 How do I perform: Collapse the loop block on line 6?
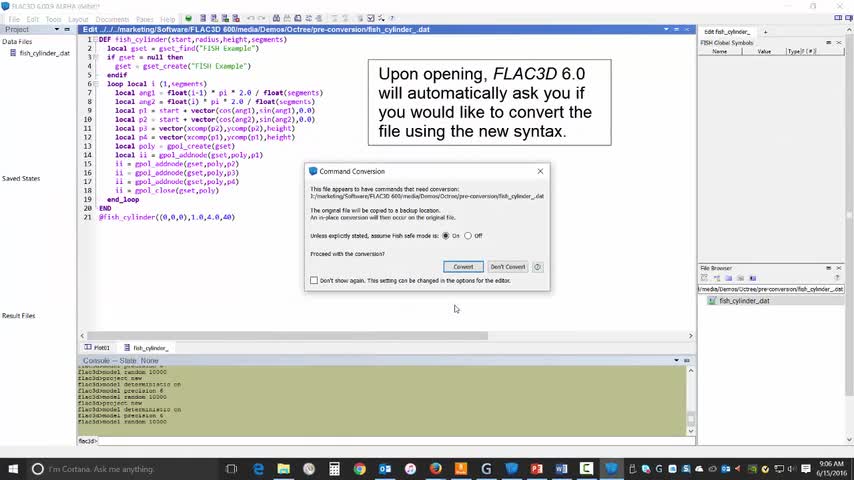(95, 84)
